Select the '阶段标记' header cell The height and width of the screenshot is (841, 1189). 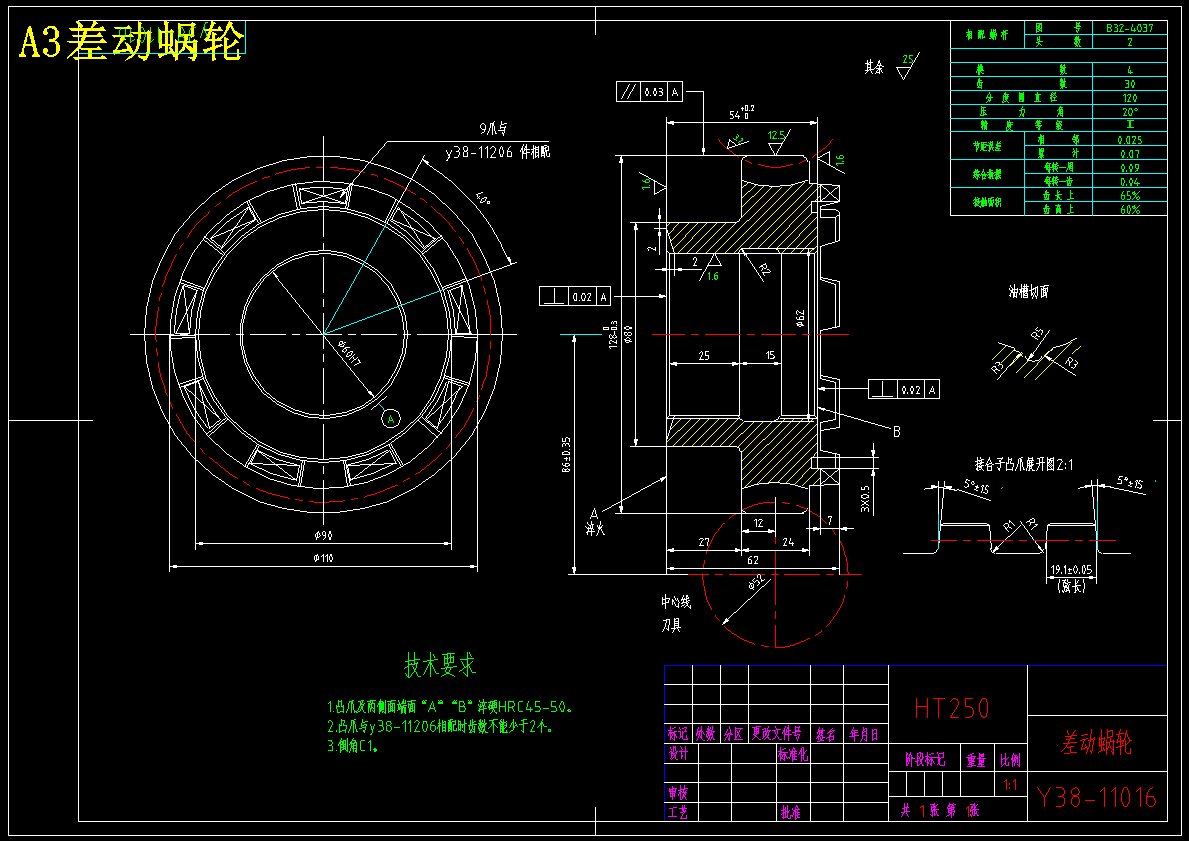click(x=925, y=760)
